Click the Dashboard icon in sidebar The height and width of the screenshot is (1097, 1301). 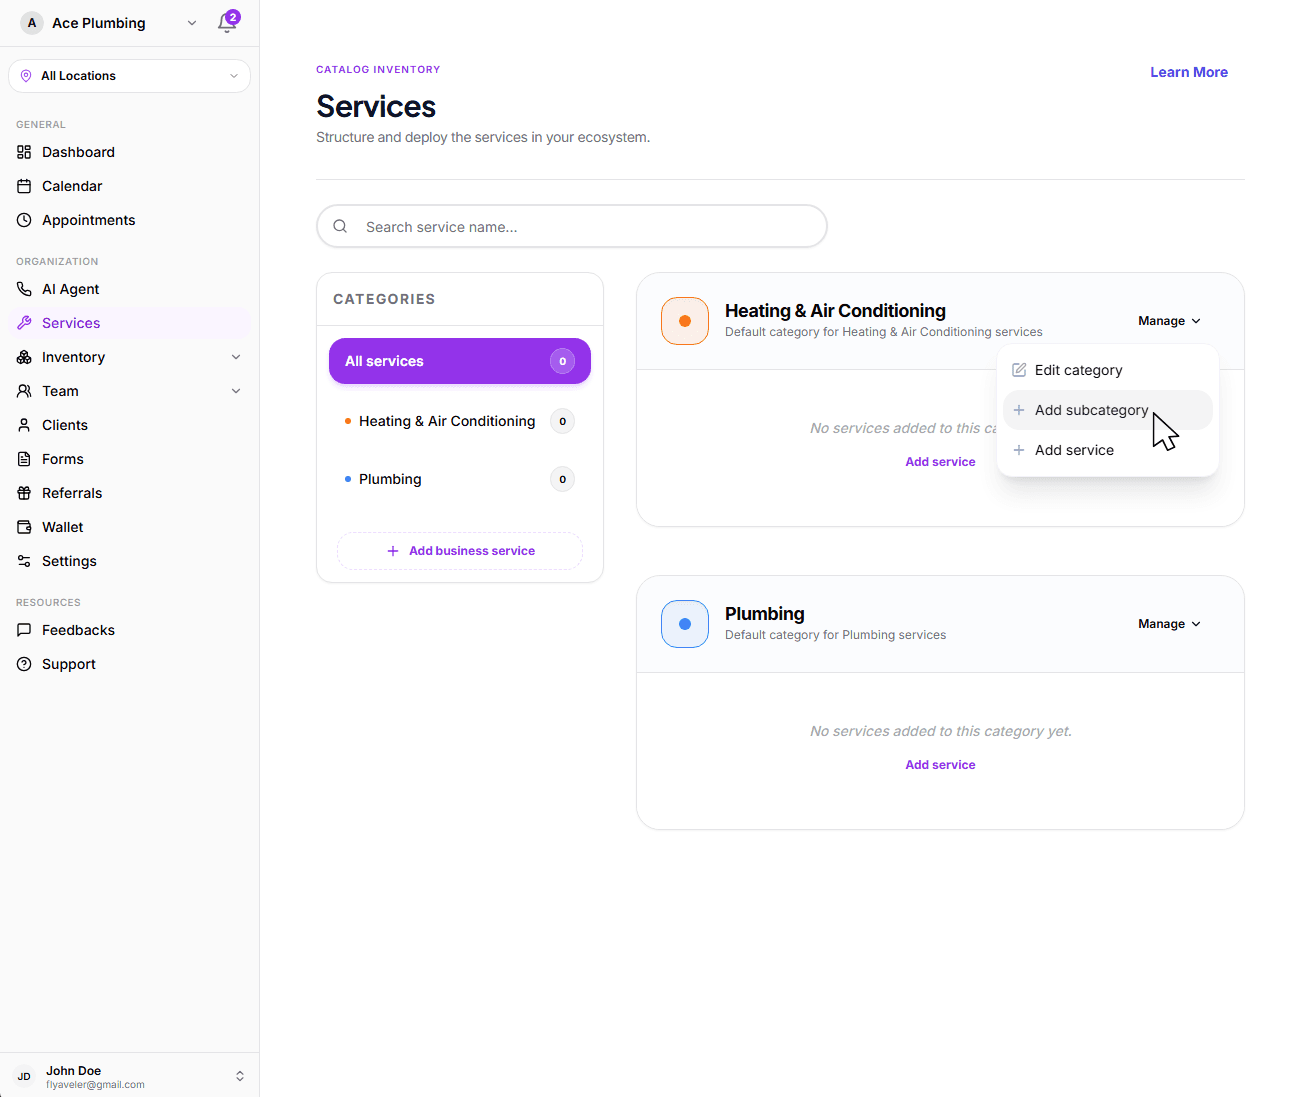click(24, 152)
